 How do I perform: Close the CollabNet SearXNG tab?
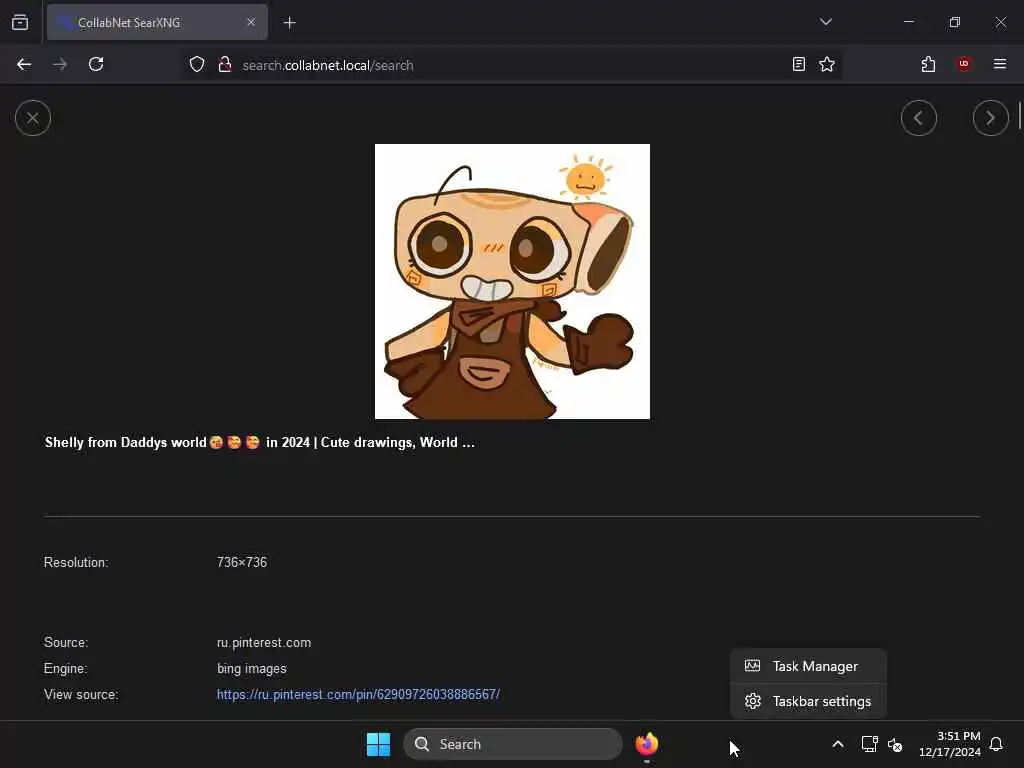(x=251, y=23)
